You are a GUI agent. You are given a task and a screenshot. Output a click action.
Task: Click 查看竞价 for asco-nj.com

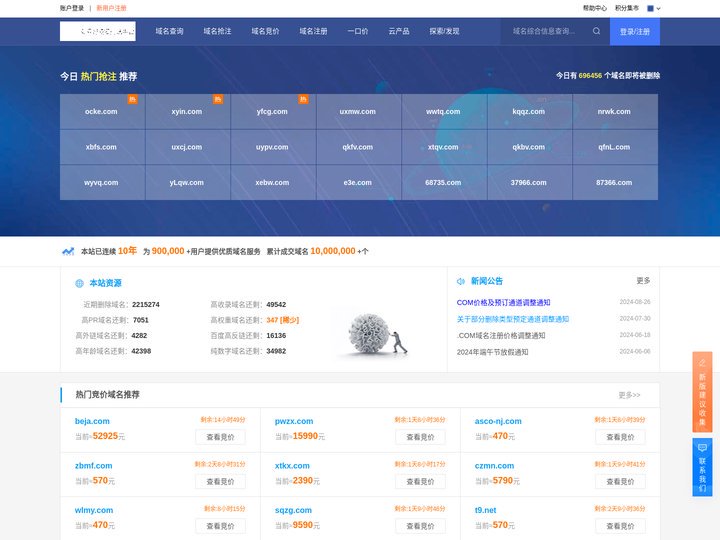[x=620, y=437]
